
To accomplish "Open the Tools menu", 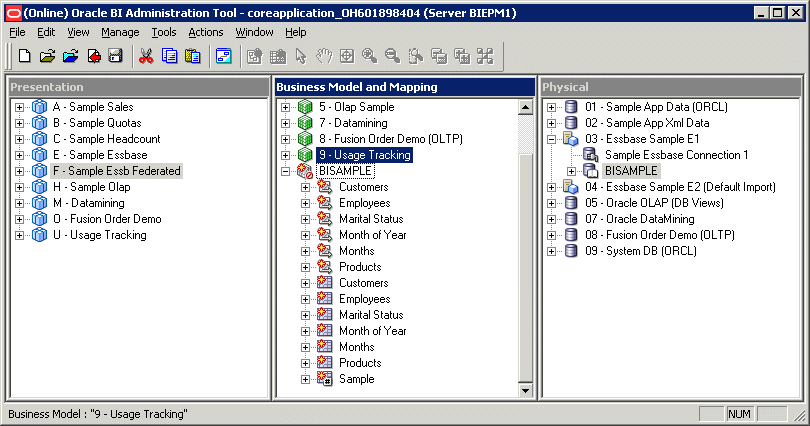I will pos(164,32).
